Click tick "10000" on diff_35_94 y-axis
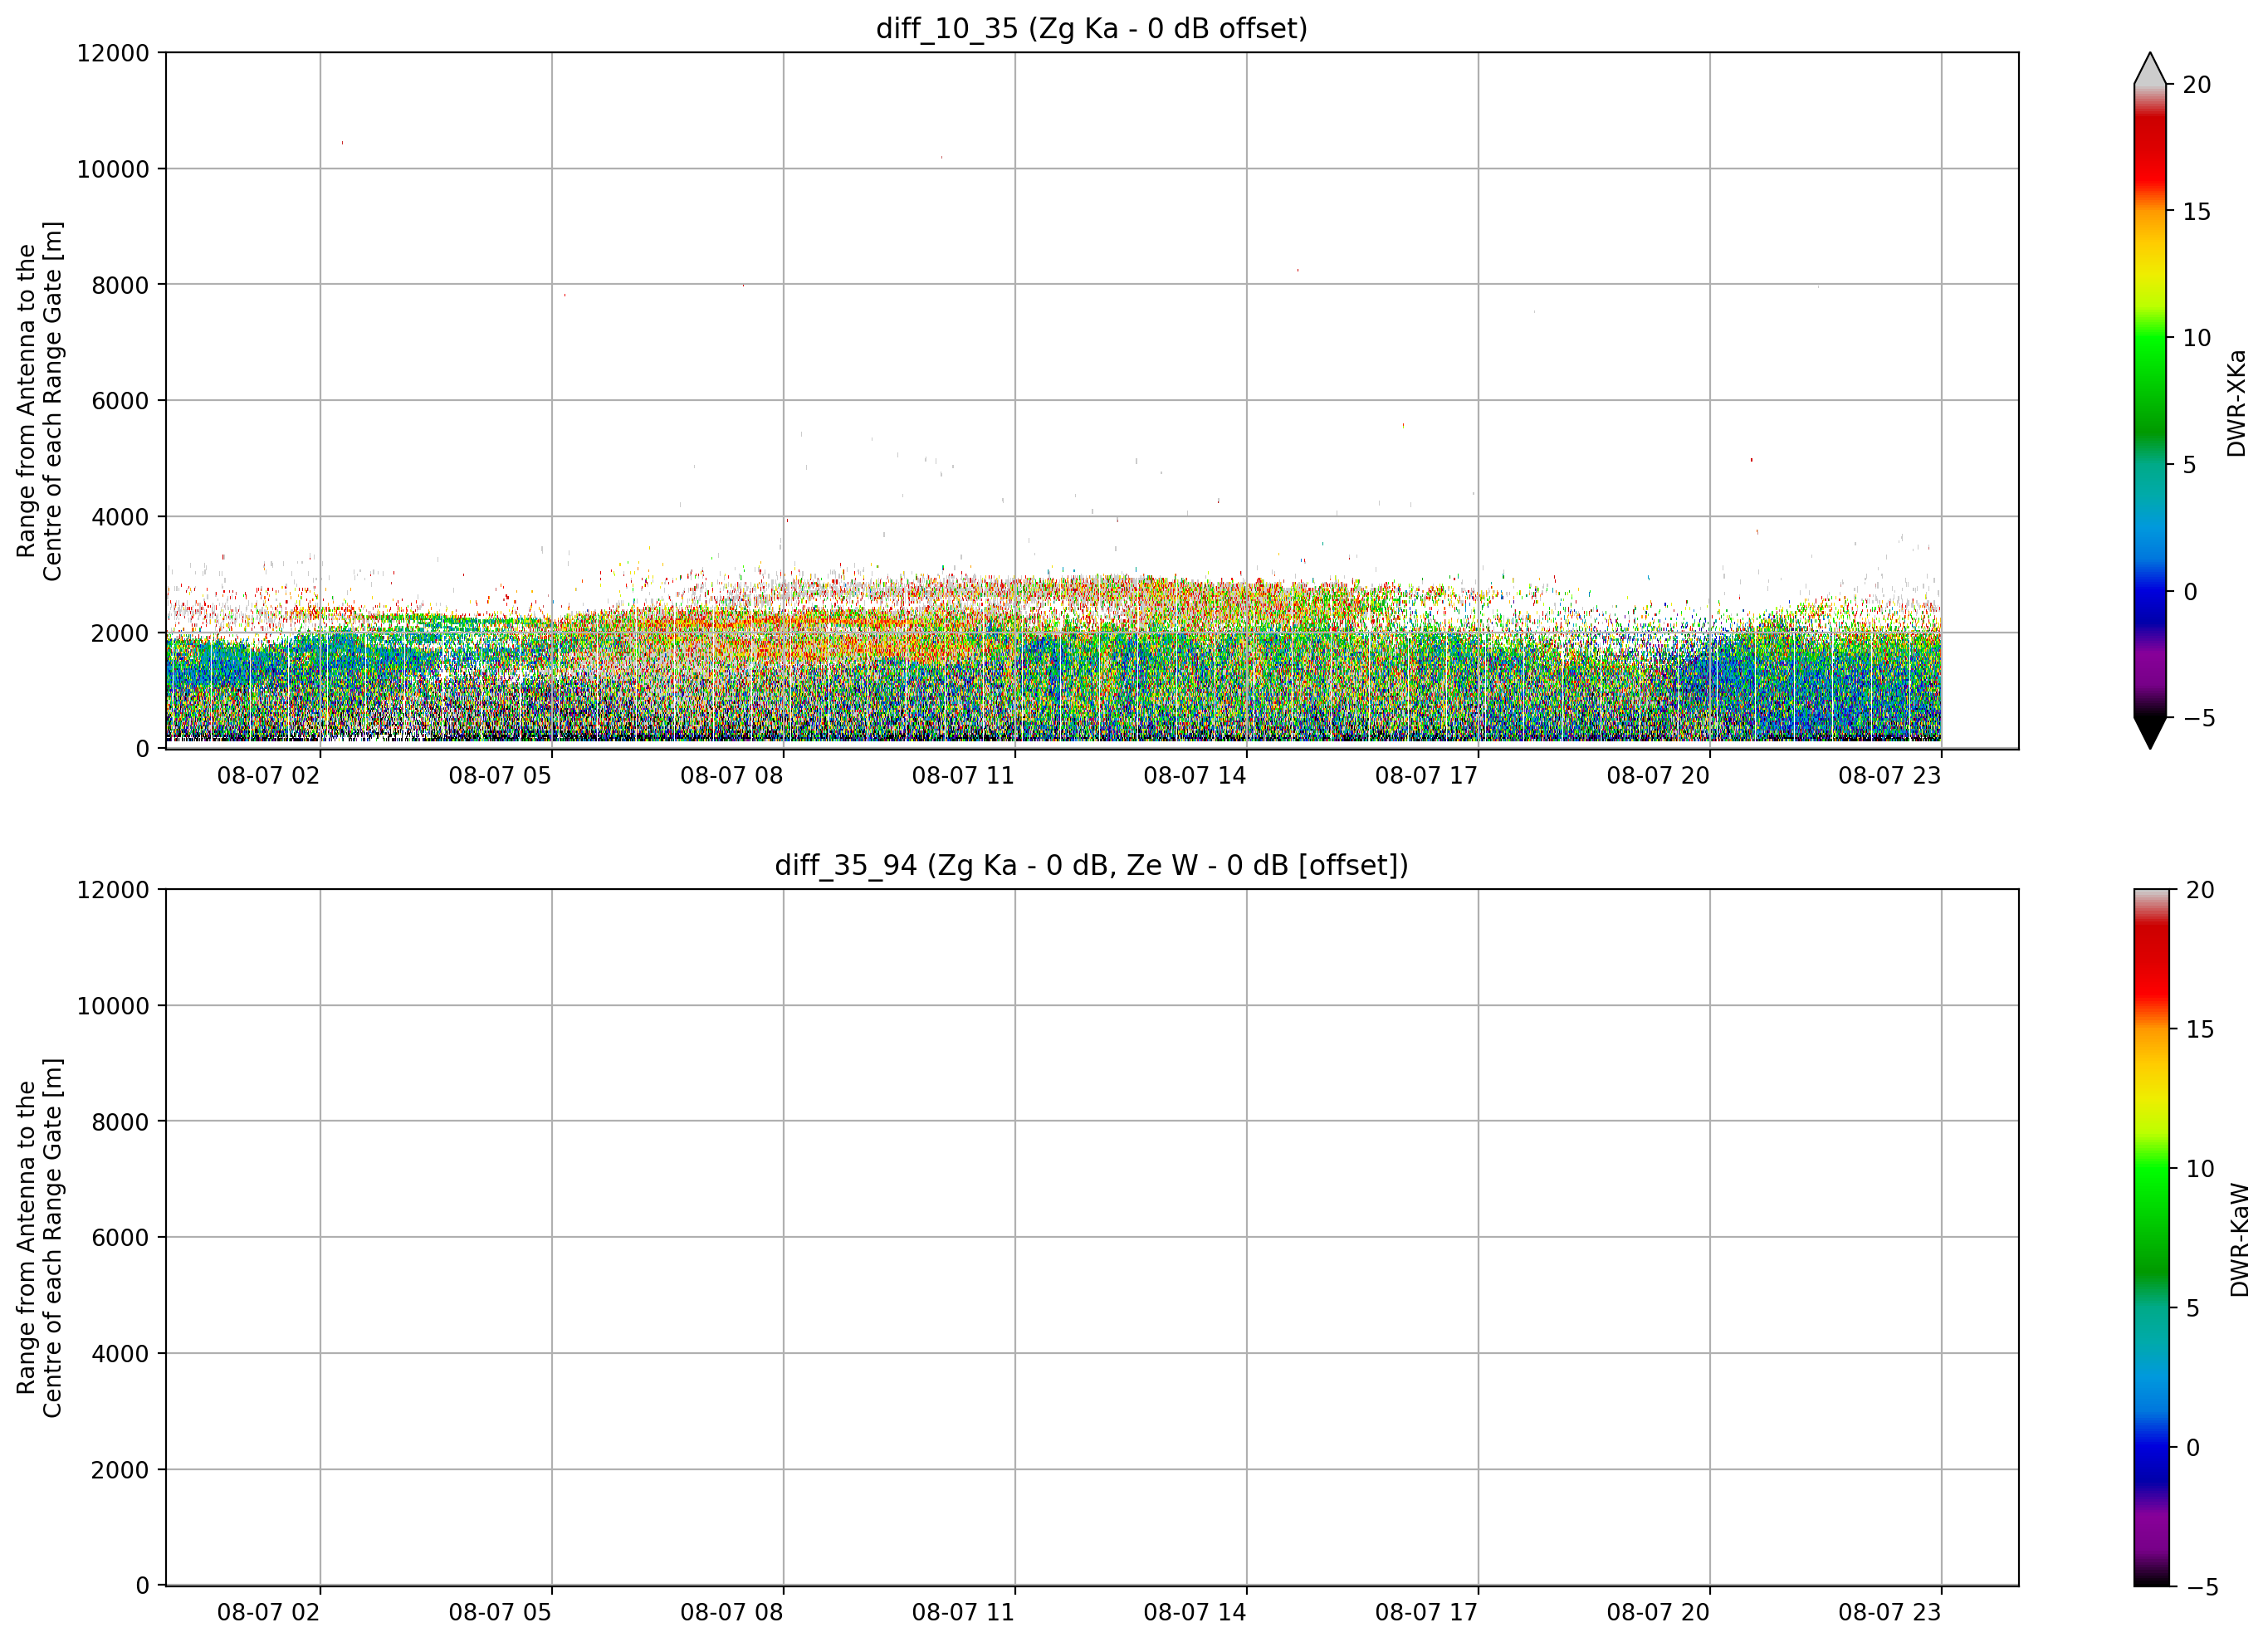The height and width of the screenshot is (1642, 2268). tap(113, 1006)
